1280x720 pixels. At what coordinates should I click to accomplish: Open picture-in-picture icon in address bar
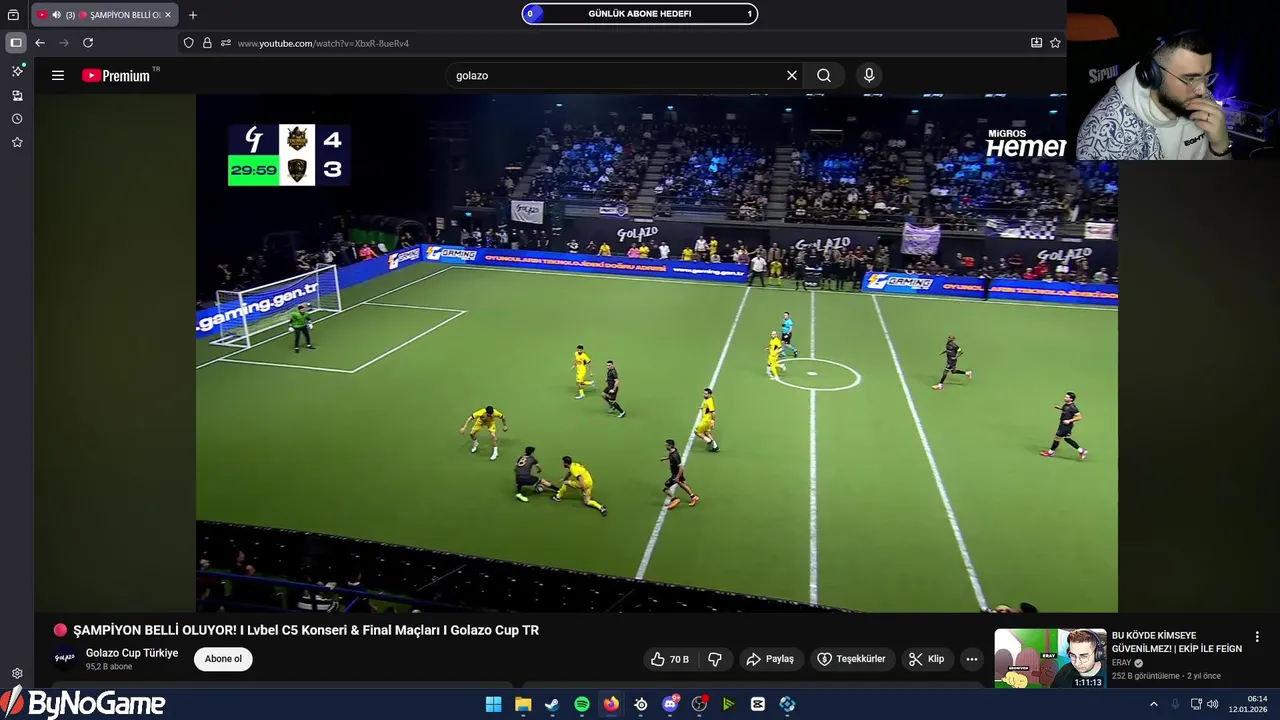click(x=1036, y=43)
